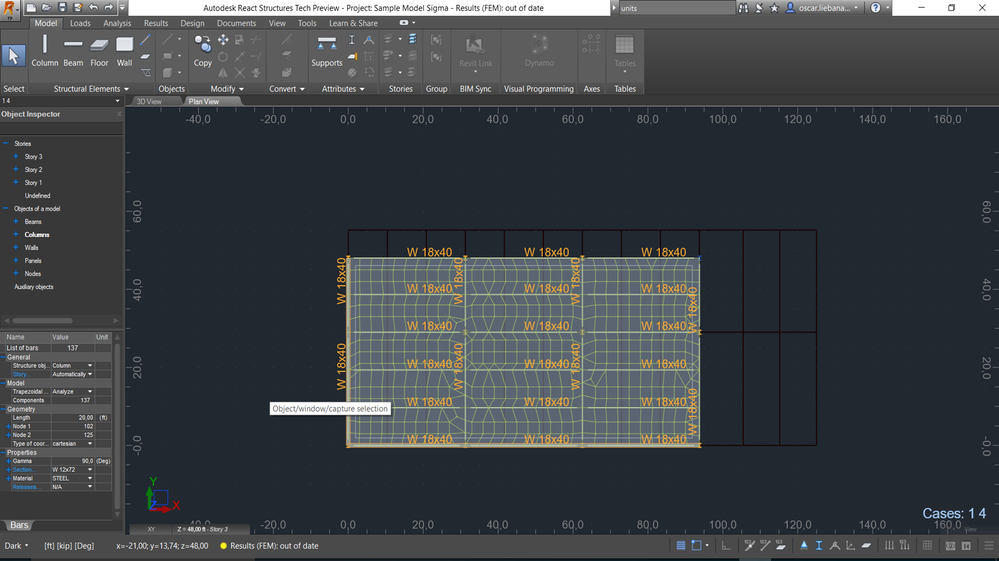Open the Results ribbon tab
This screenshot has width=999, height=561.
tap(155, 23)
